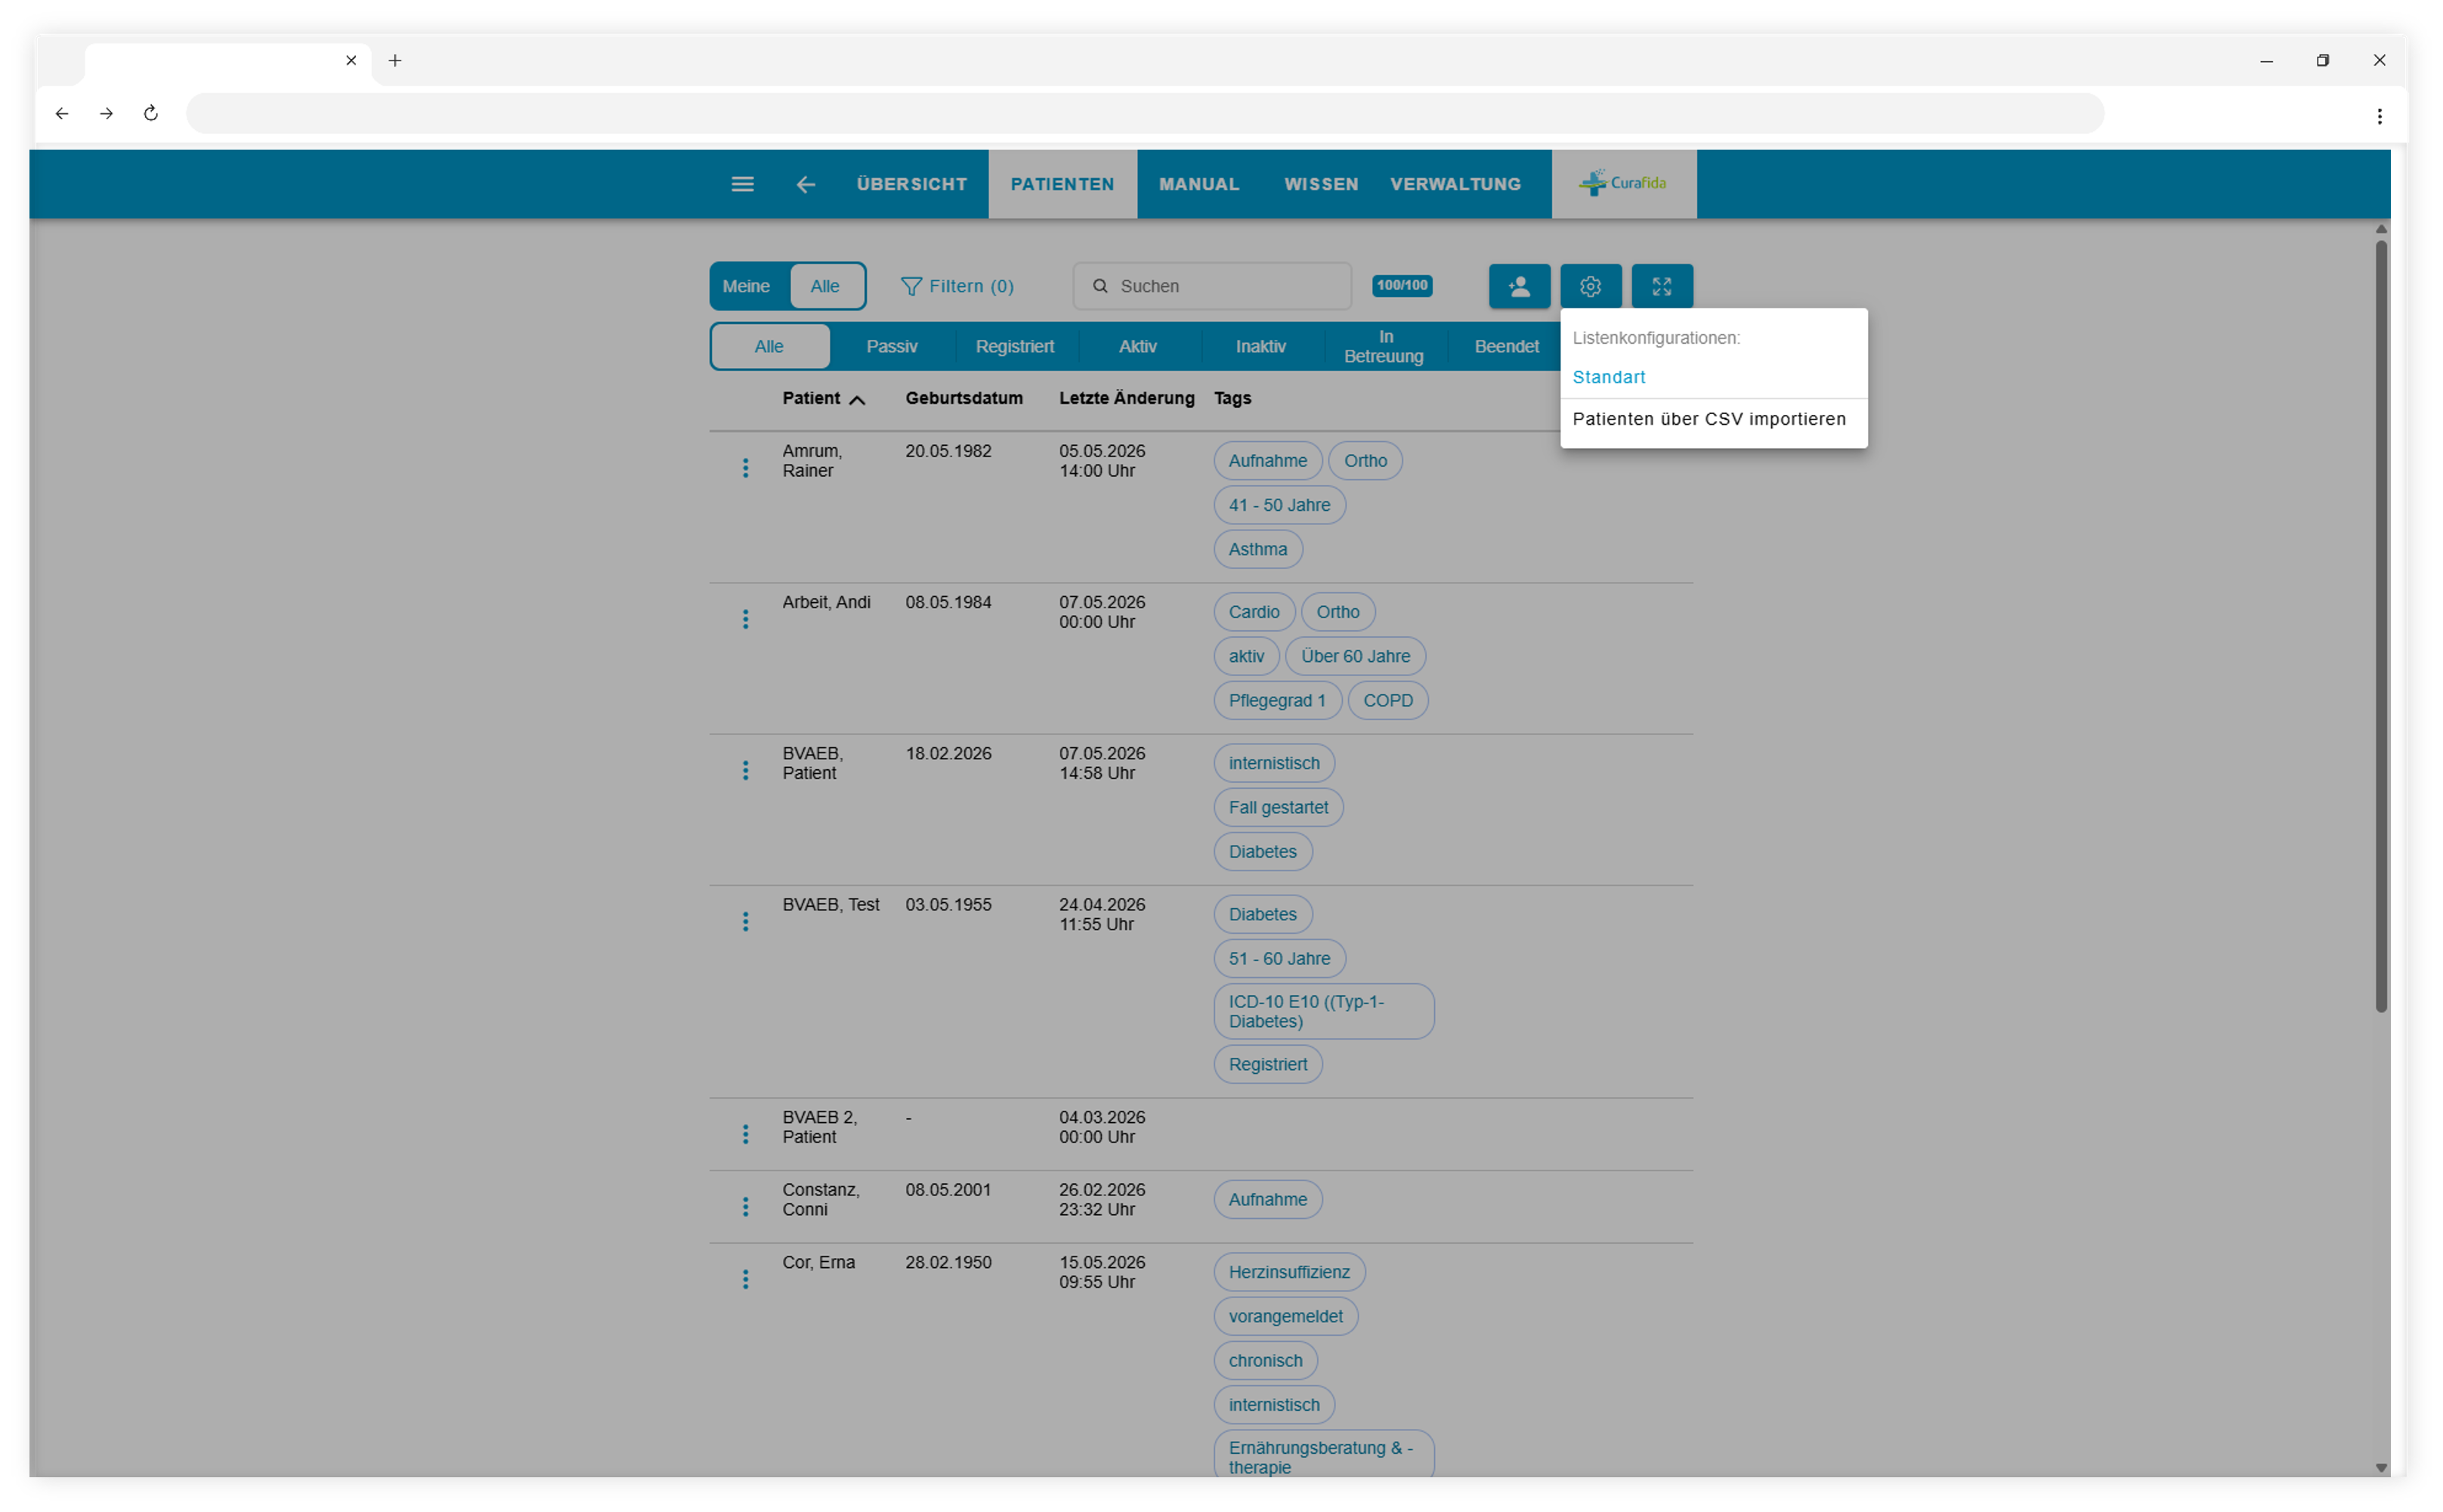This screenshot has width=2443, height=1512.
Task: Open Filtern (0) filter options
Action: 957,286
